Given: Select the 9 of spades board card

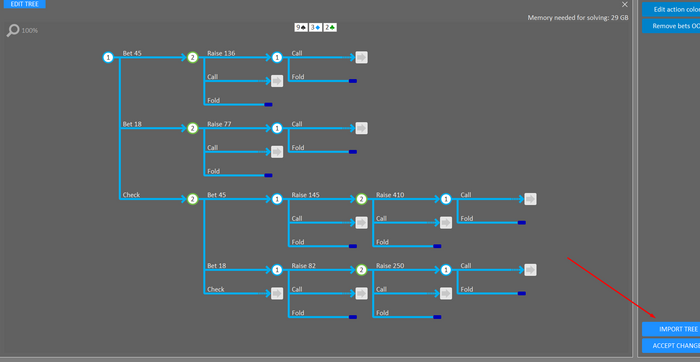Looking at the screenshot, I should click(301, 27).
